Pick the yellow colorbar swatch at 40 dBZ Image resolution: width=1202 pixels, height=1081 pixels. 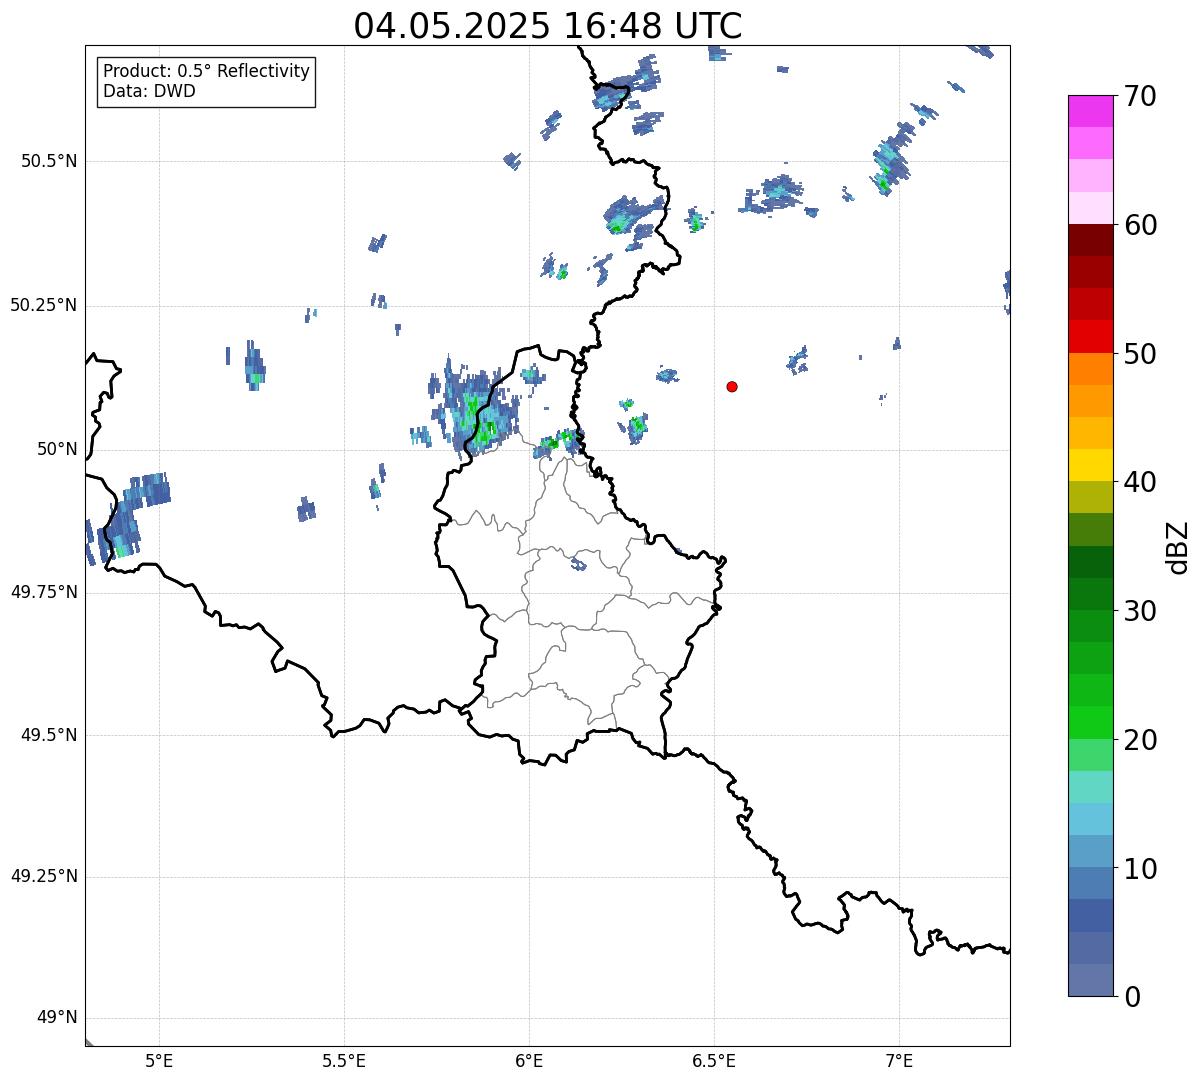1091,465
